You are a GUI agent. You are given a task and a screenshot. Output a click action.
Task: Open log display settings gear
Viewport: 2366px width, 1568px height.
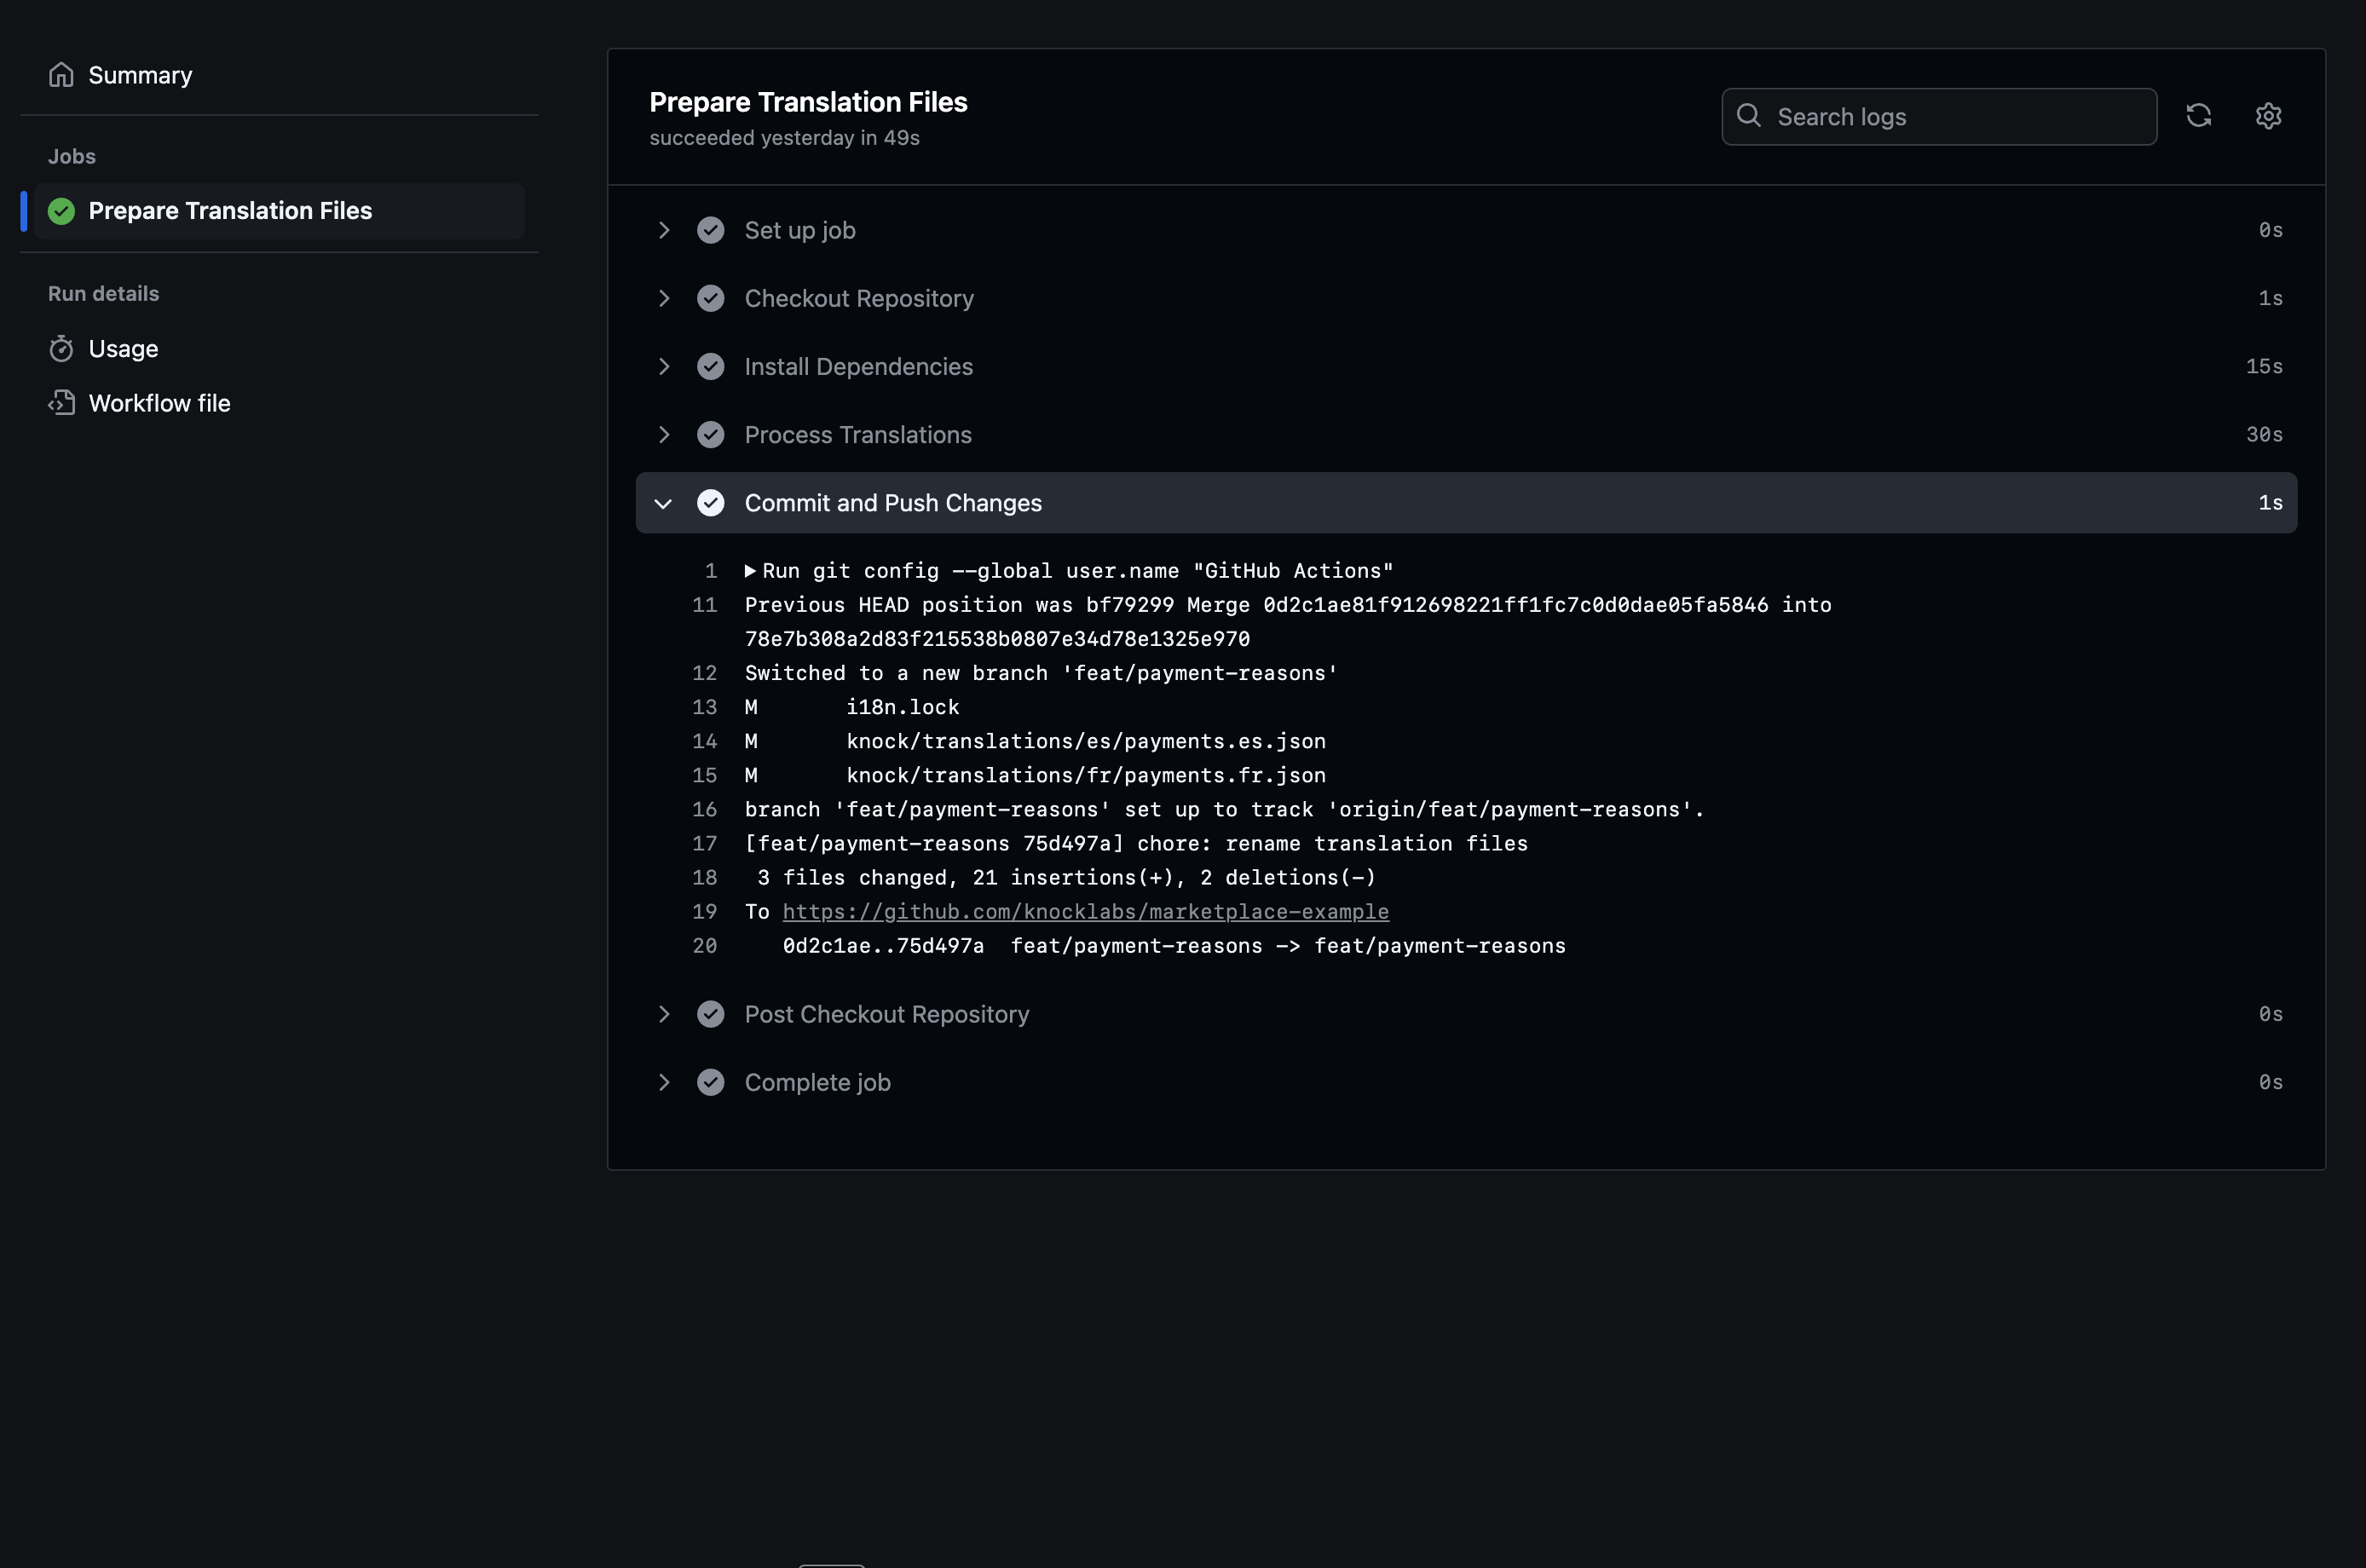pyautogui.click(x=2268, y=116)
